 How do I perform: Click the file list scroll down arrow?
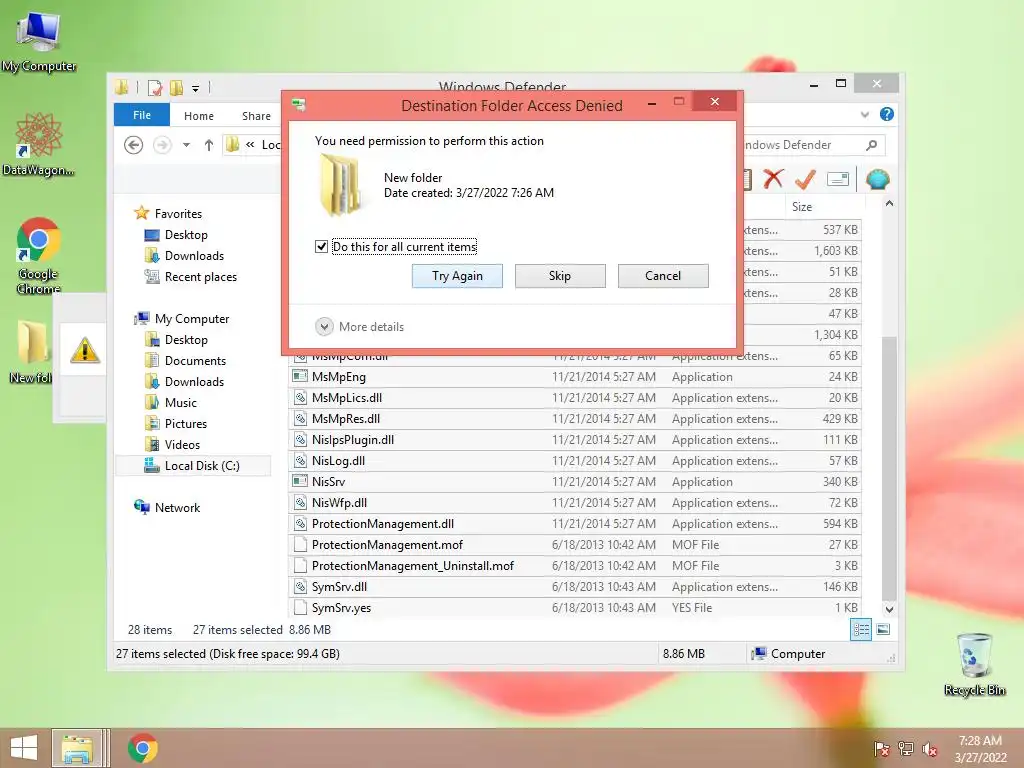[x=889, y=609]
